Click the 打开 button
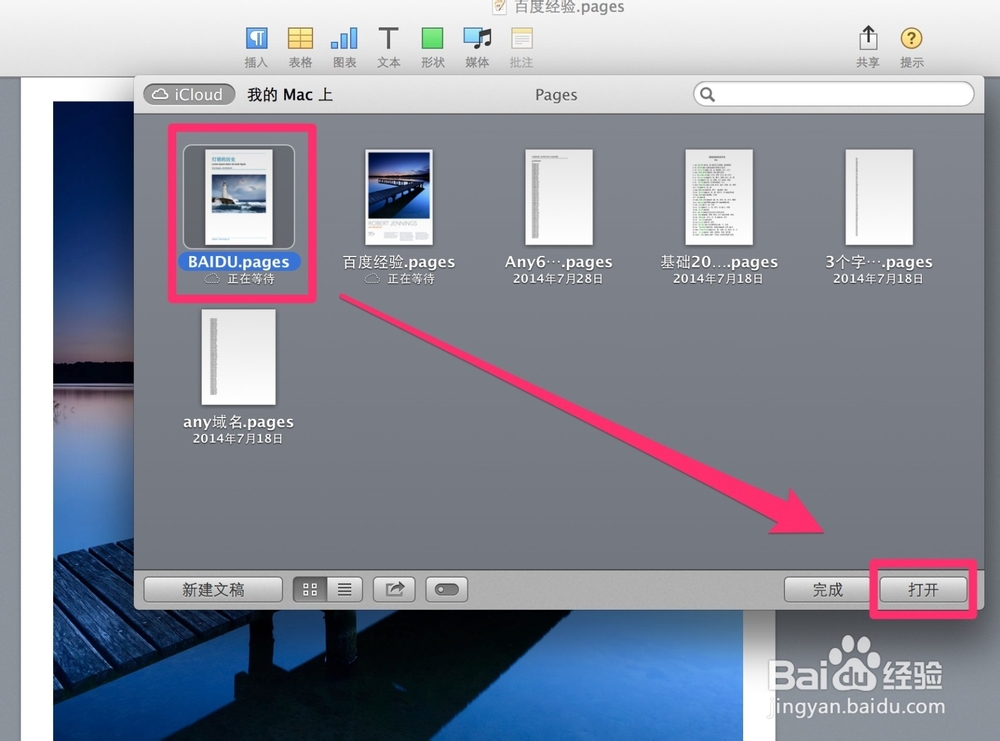 923,589
